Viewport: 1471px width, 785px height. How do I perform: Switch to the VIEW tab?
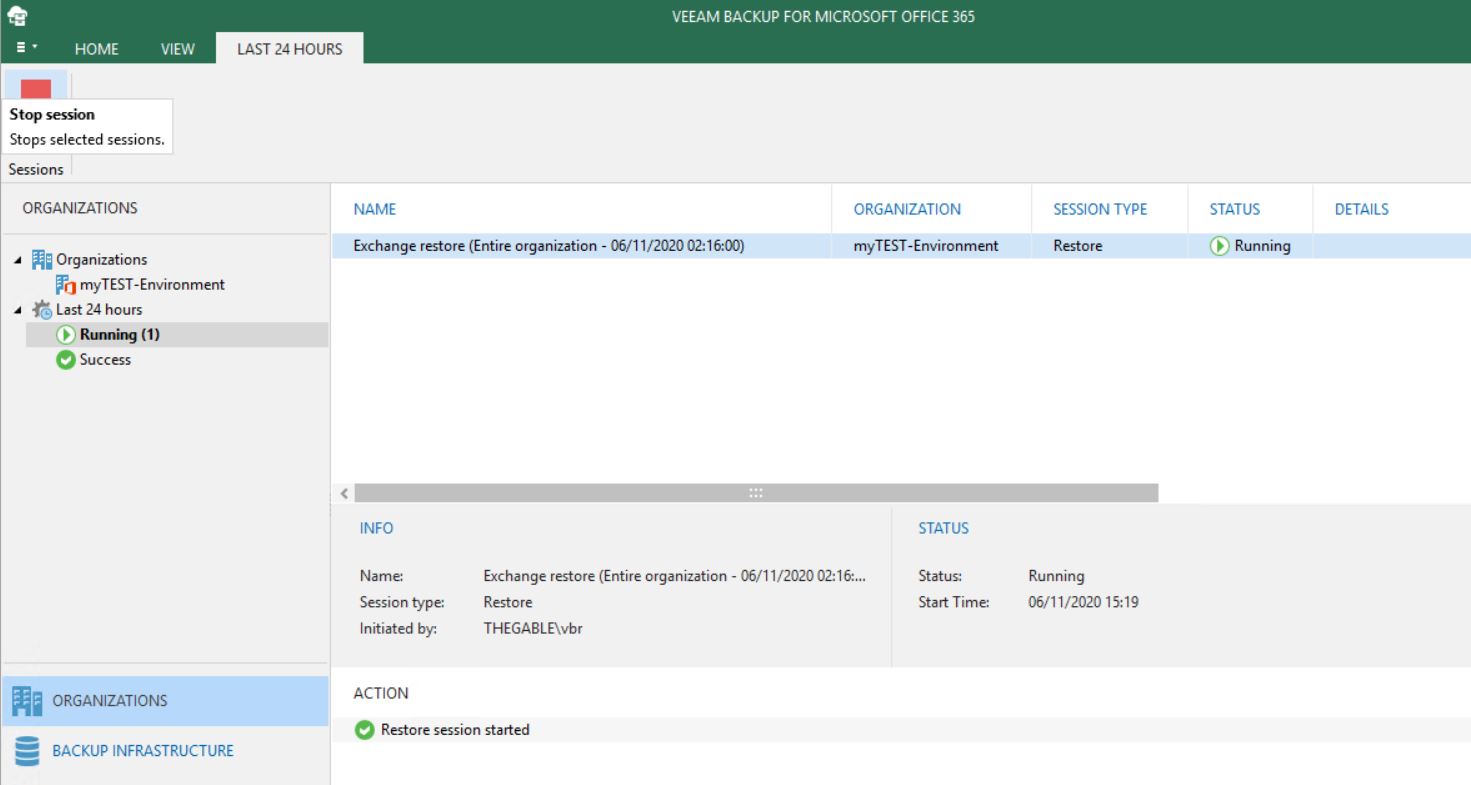pyautogui.click(x=178, y=49)
